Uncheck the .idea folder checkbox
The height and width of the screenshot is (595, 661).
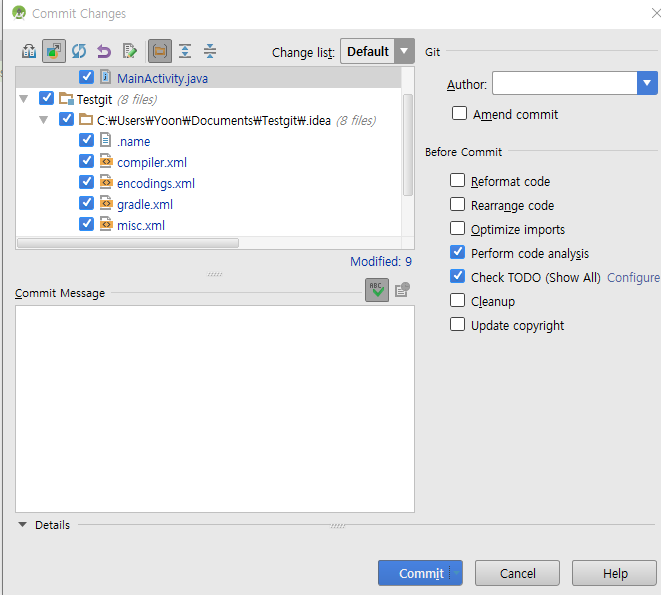66,119
